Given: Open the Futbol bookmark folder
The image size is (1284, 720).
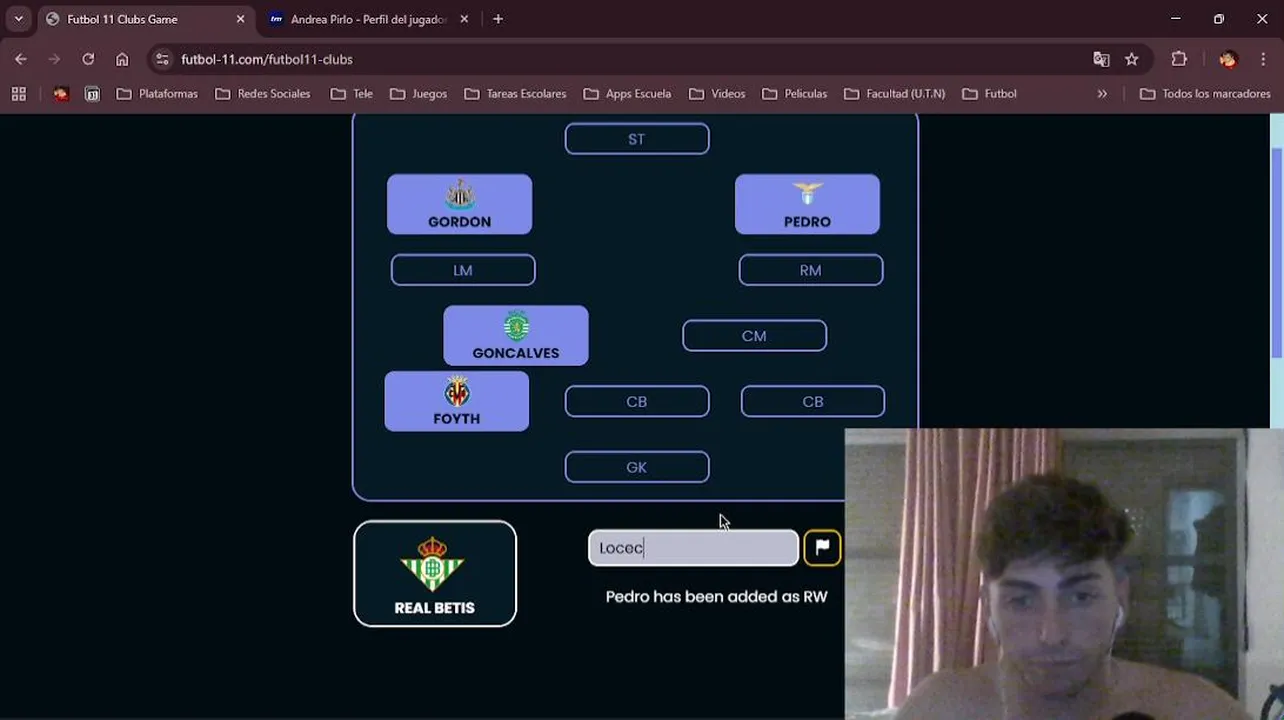Looking at the screenshot, I should 990,94.
